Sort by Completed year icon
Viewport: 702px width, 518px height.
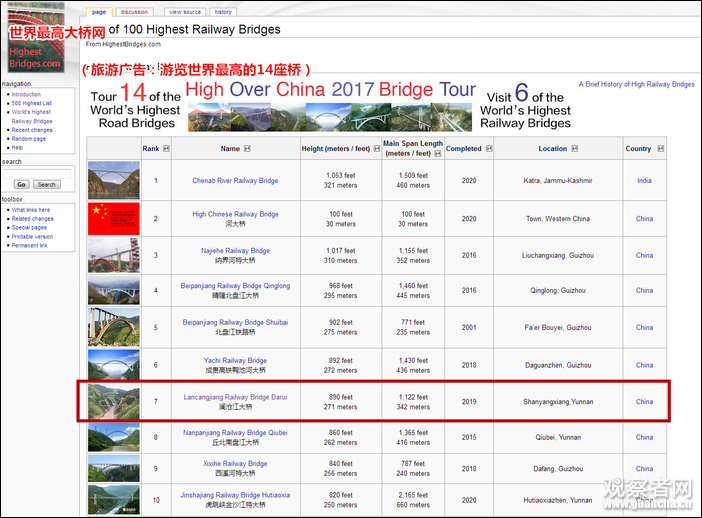[489, 149]
